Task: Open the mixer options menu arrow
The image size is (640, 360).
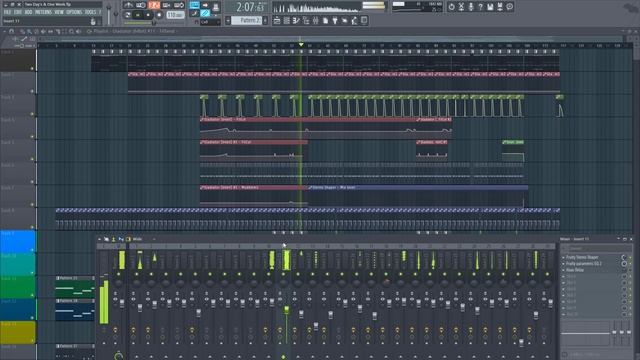Action: point(99,239)
